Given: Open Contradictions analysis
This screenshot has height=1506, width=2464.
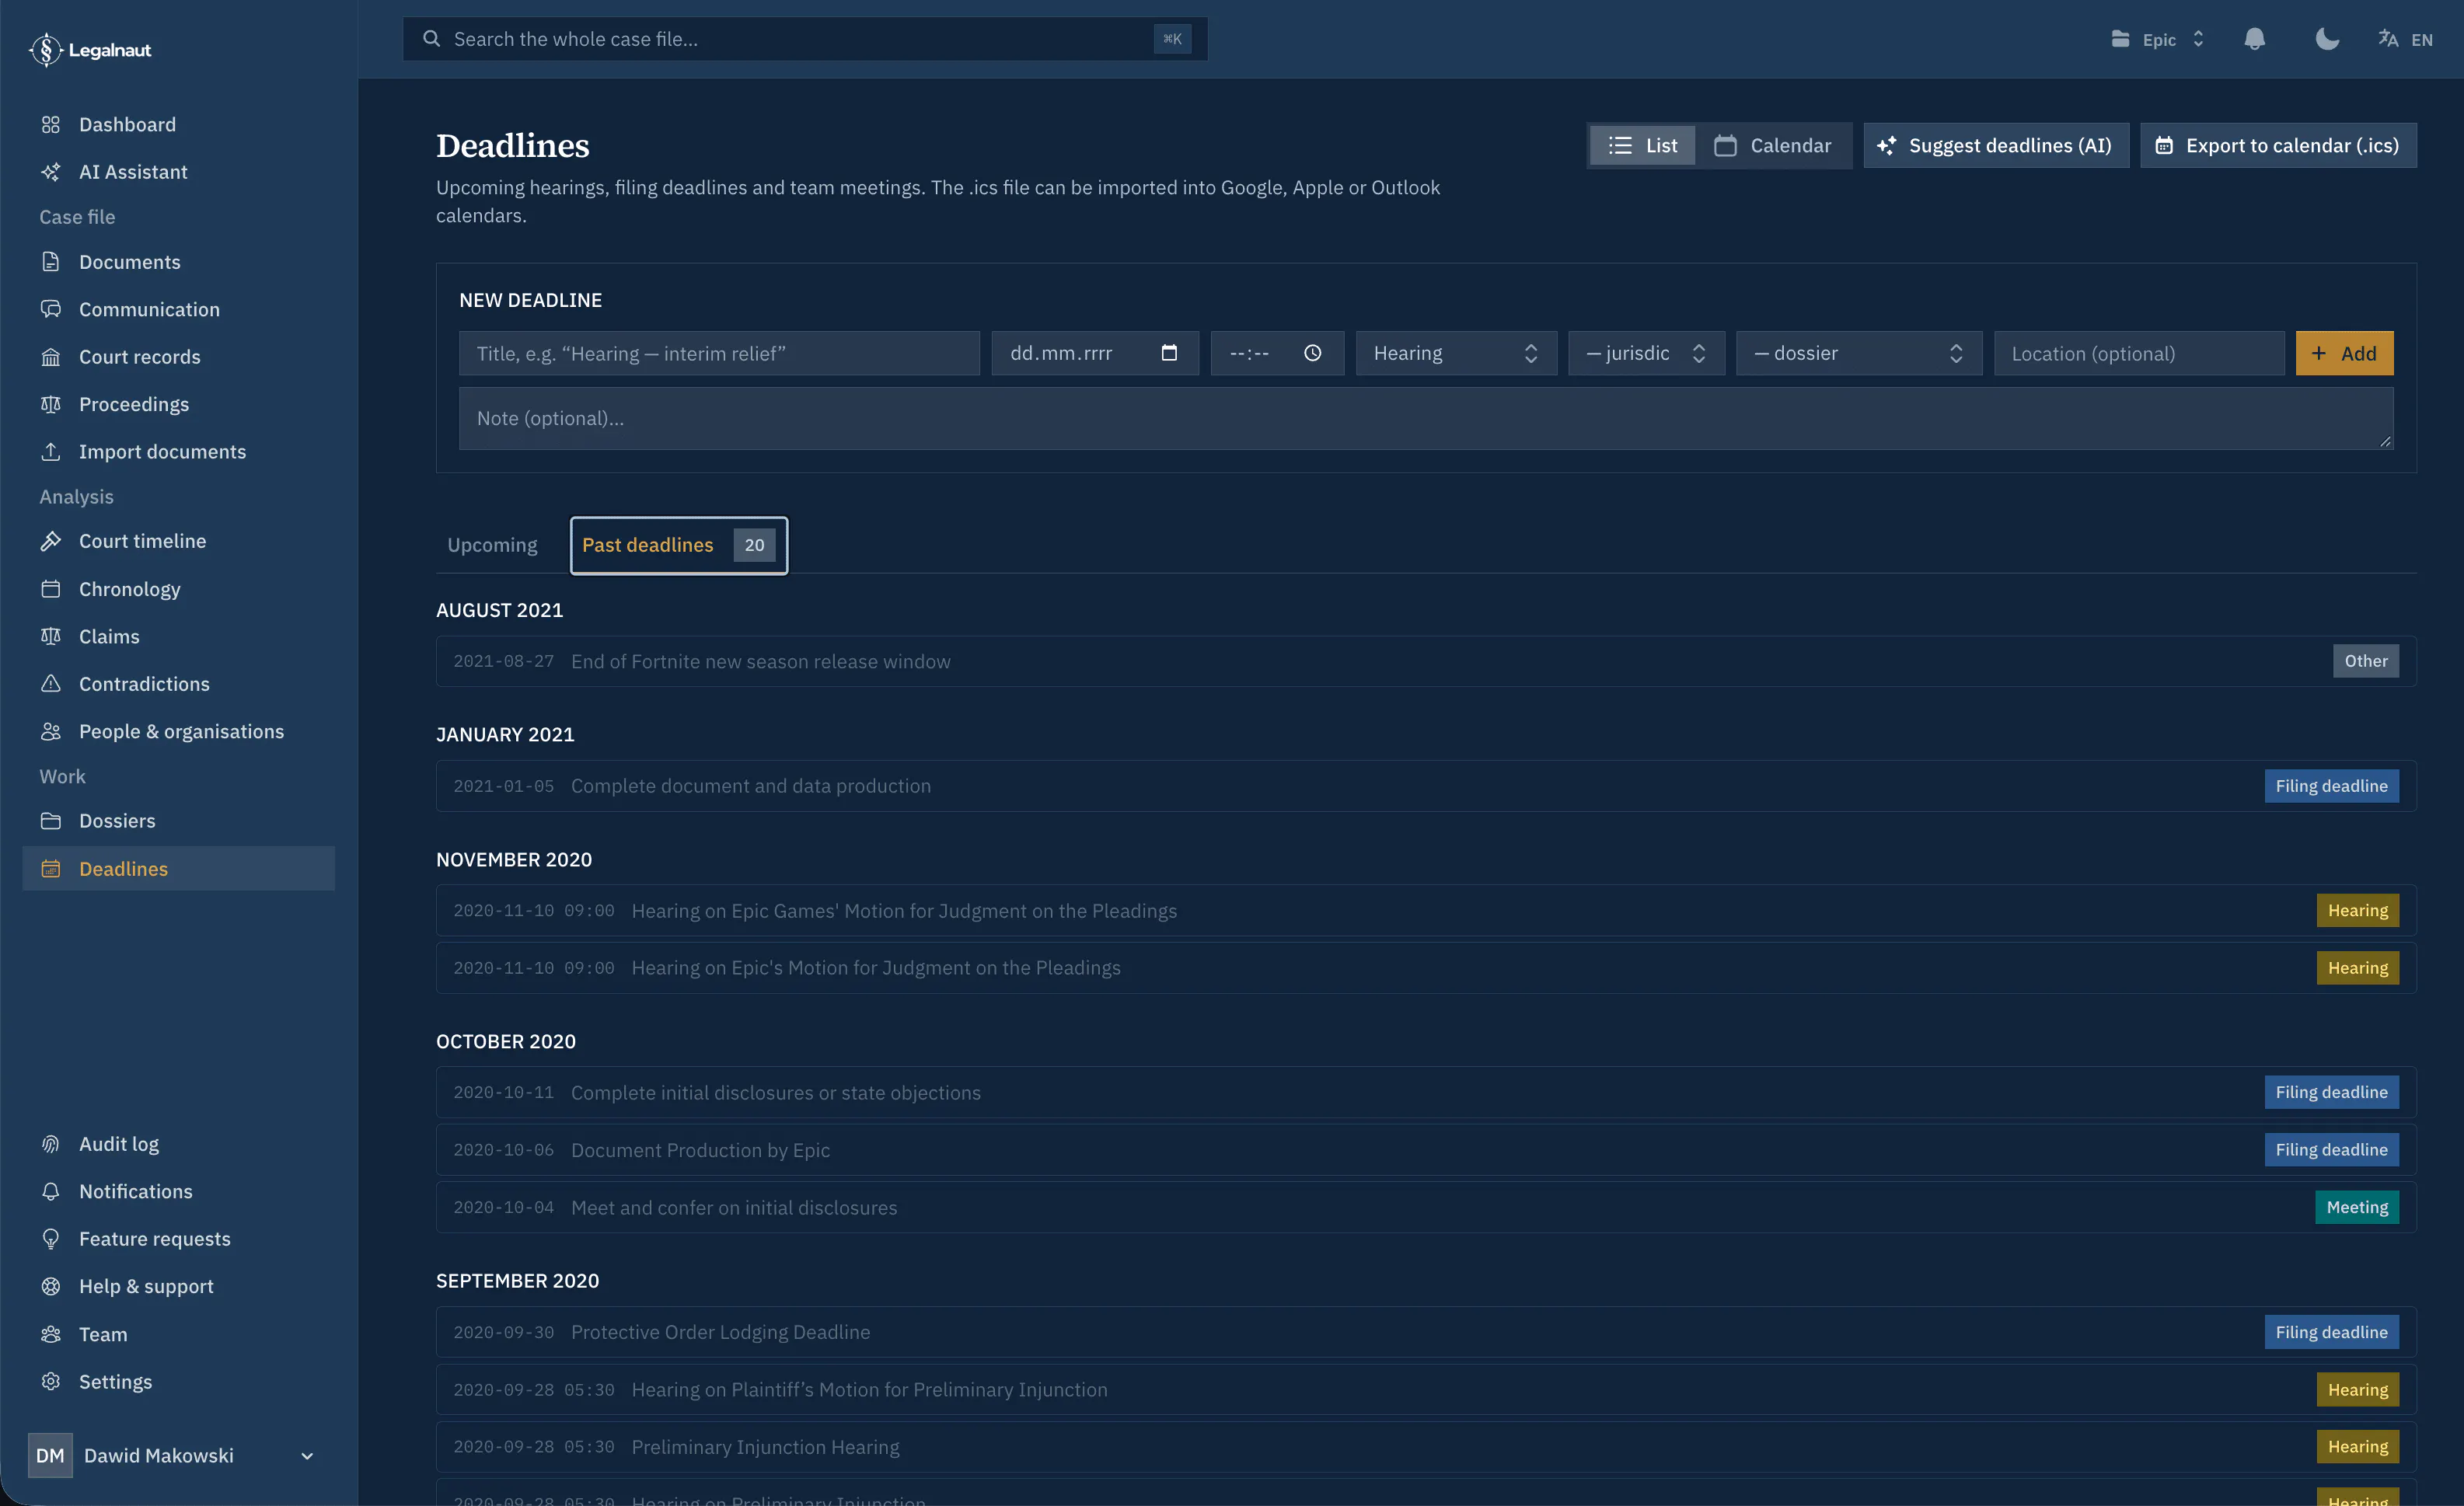Looking at the screenshot, I should coord(178,684).
